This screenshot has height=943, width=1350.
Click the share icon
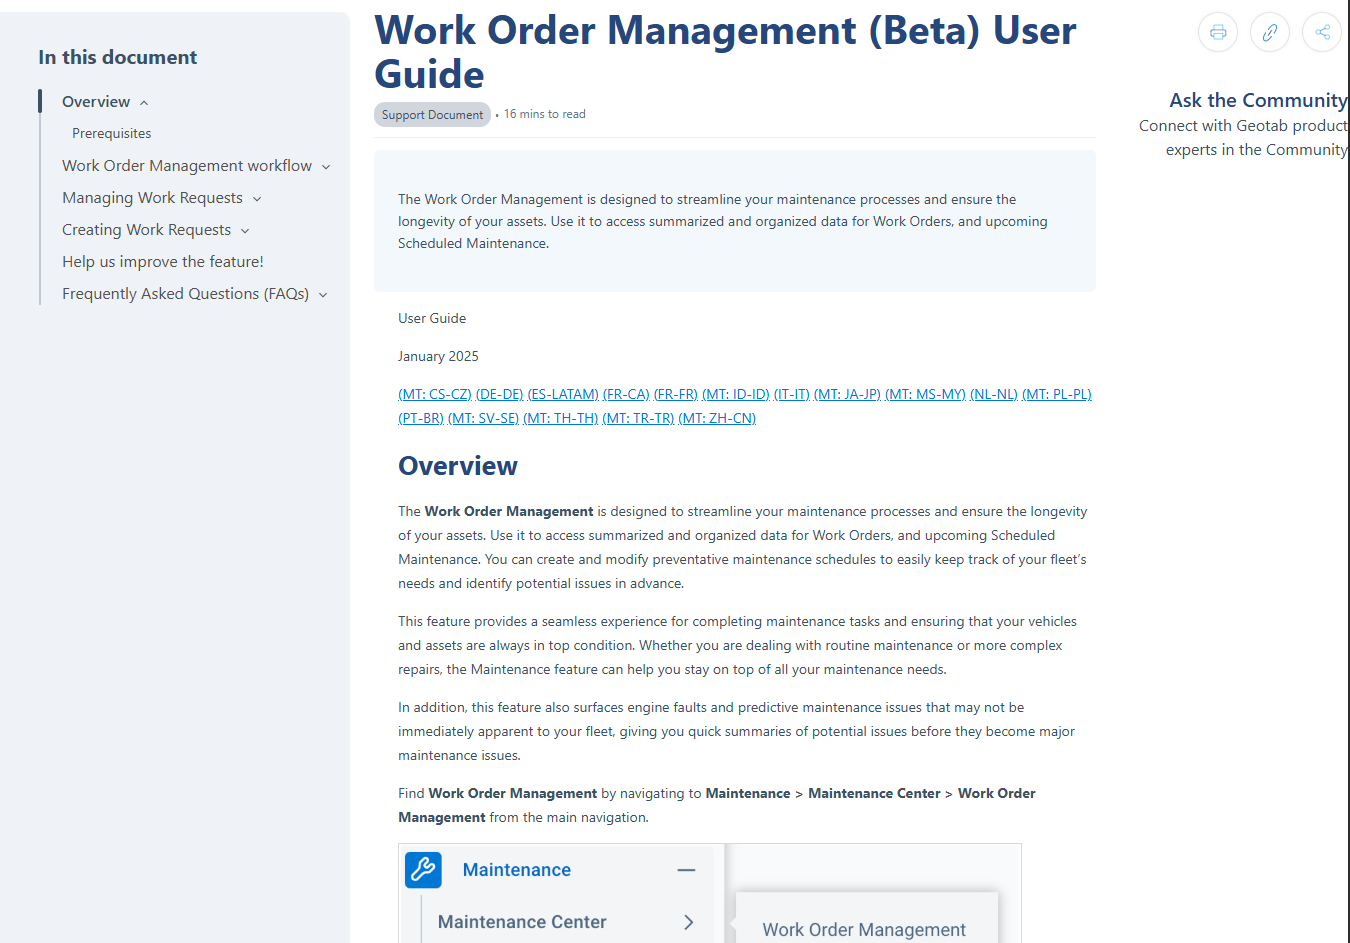click(1322, 32)
